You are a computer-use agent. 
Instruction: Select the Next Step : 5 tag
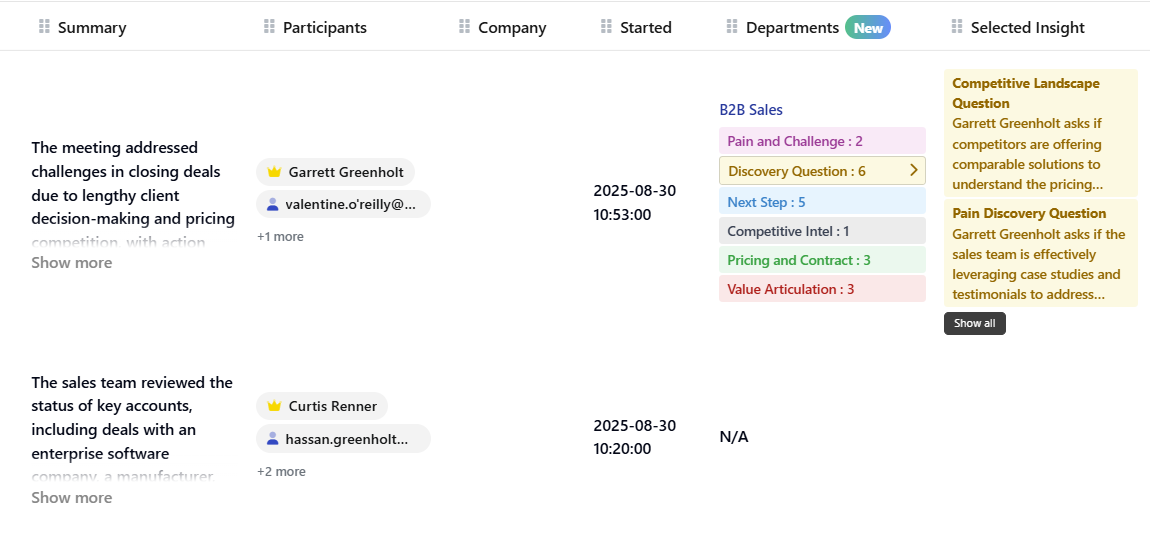pyautogui.click(x=766, y=202)
